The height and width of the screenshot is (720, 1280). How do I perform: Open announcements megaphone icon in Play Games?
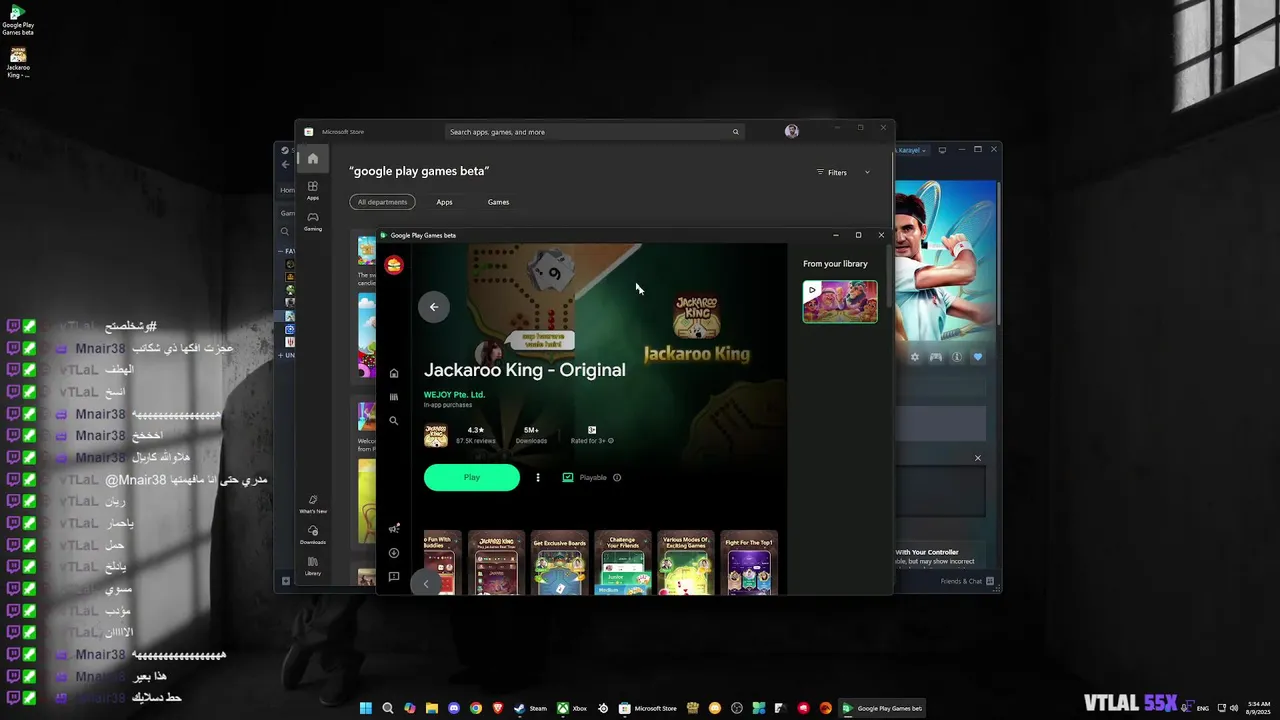[394, 529]
